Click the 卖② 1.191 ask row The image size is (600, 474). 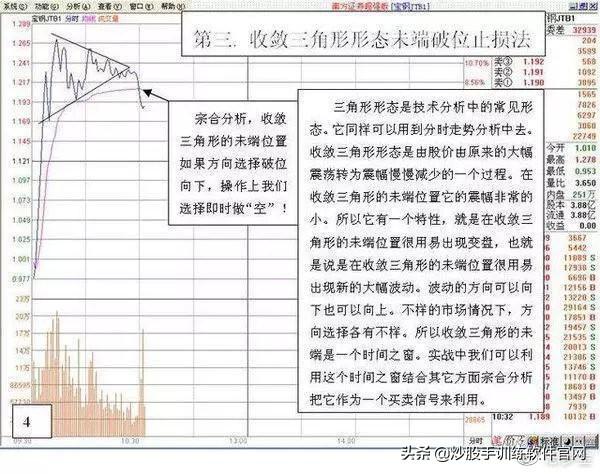tap(545, 72)
